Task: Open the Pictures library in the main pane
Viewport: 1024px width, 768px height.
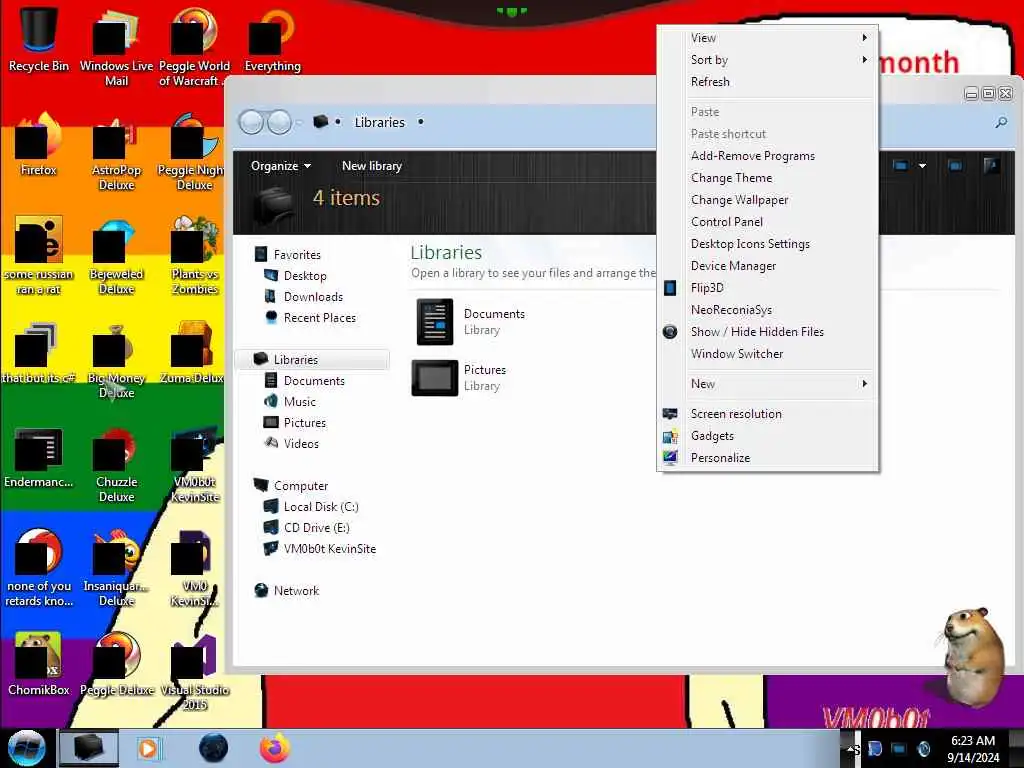Action: 460,377
